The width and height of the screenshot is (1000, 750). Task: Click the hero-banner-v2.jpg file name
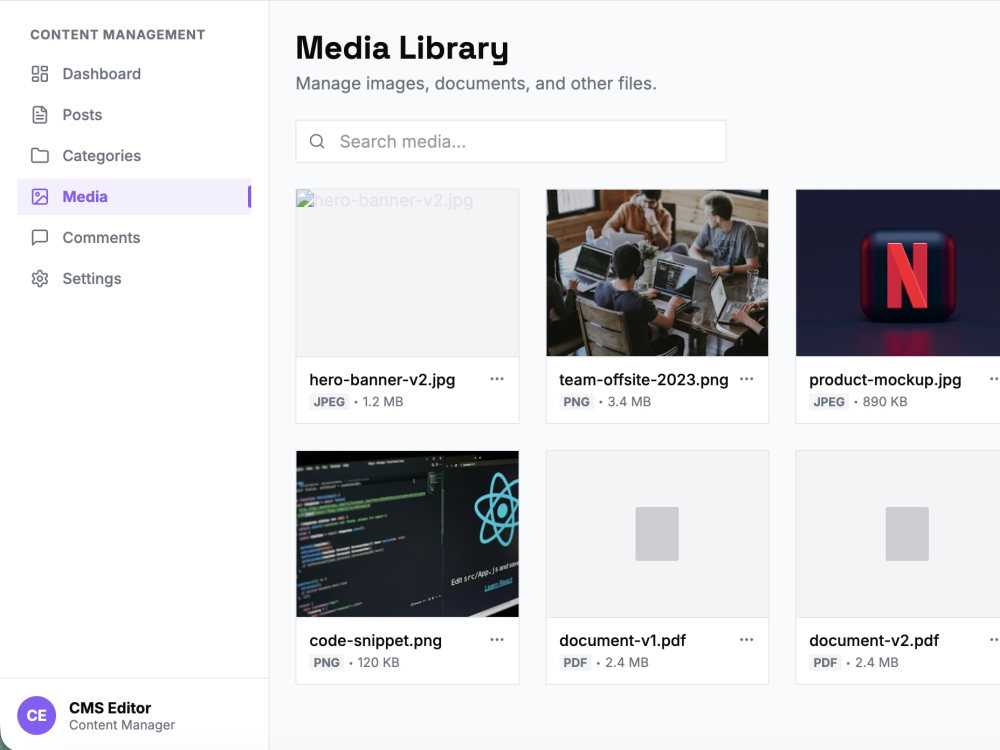click(382, 380)
